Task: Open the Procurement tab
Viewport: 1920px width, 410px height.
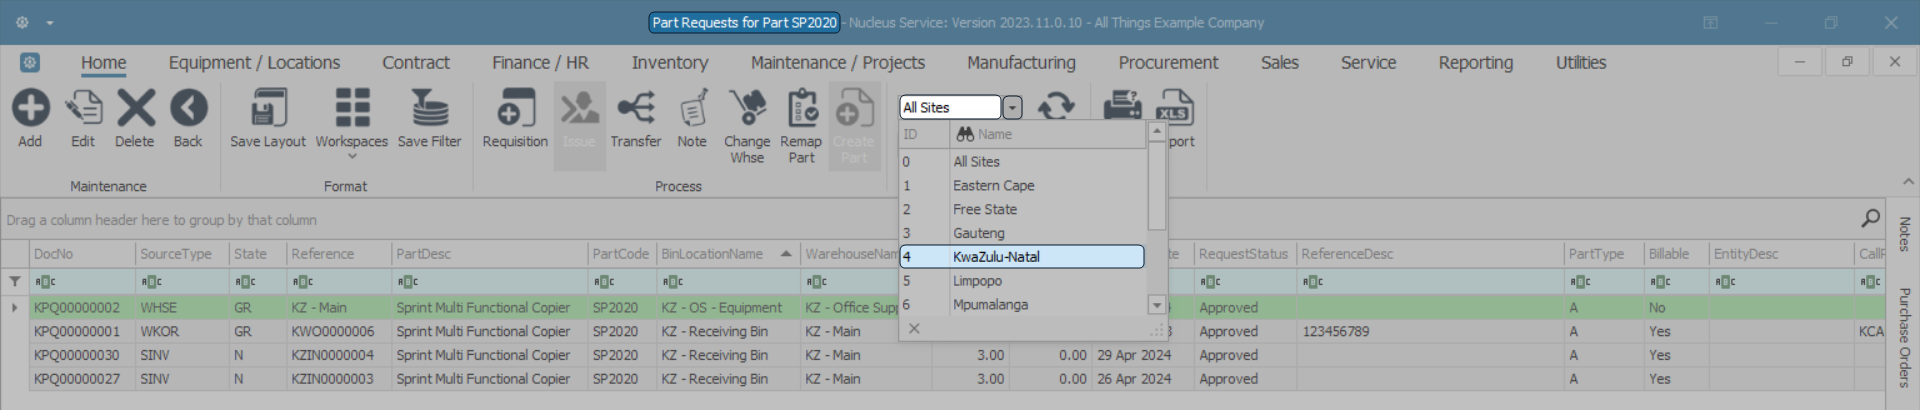Action: pos(1168,63)
